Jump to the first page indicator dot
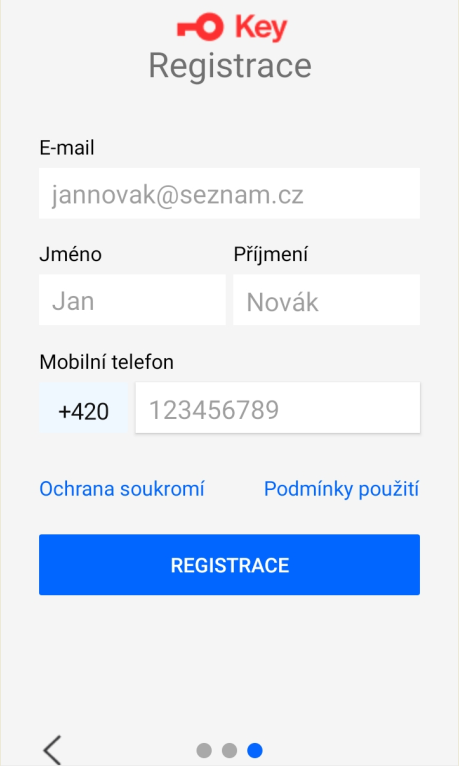459x766 pixels. (204, 750)
